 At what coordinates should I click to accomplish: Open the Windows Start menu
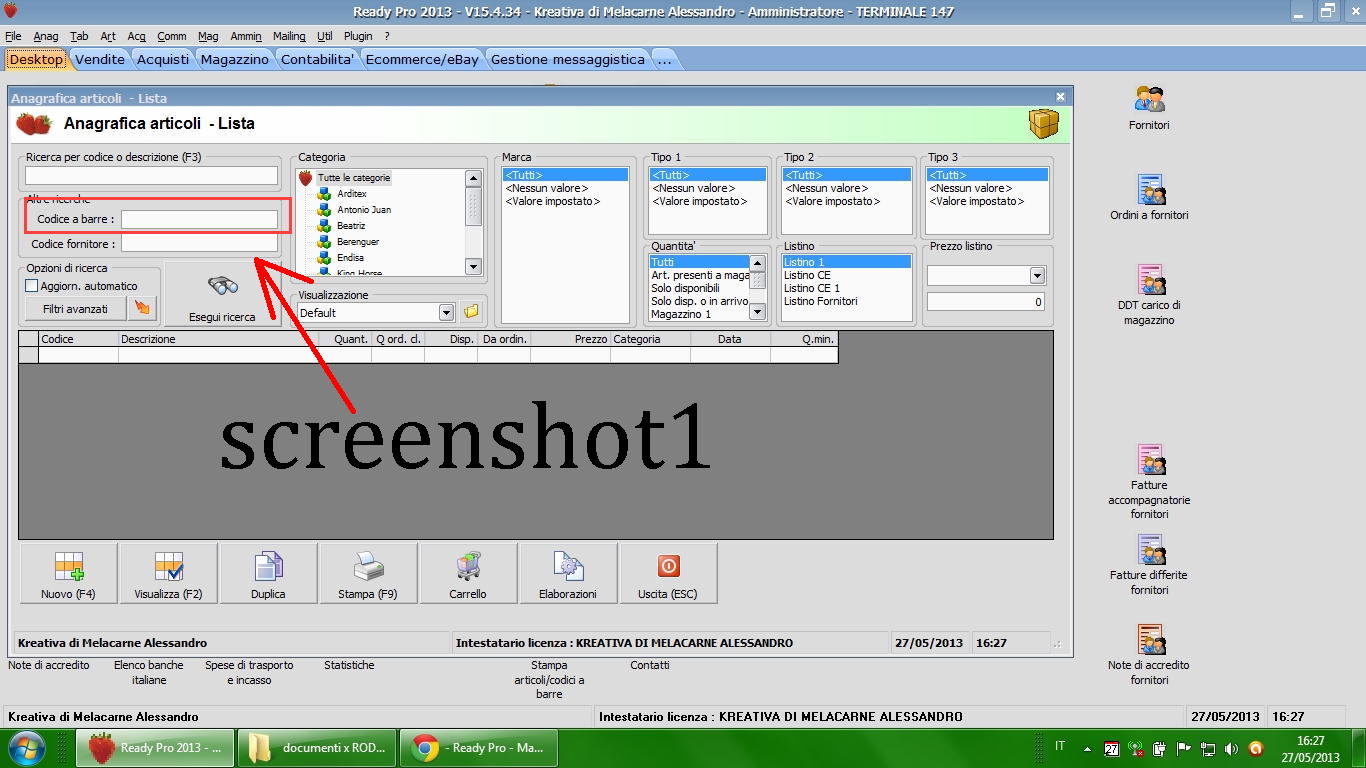(26, 748)
